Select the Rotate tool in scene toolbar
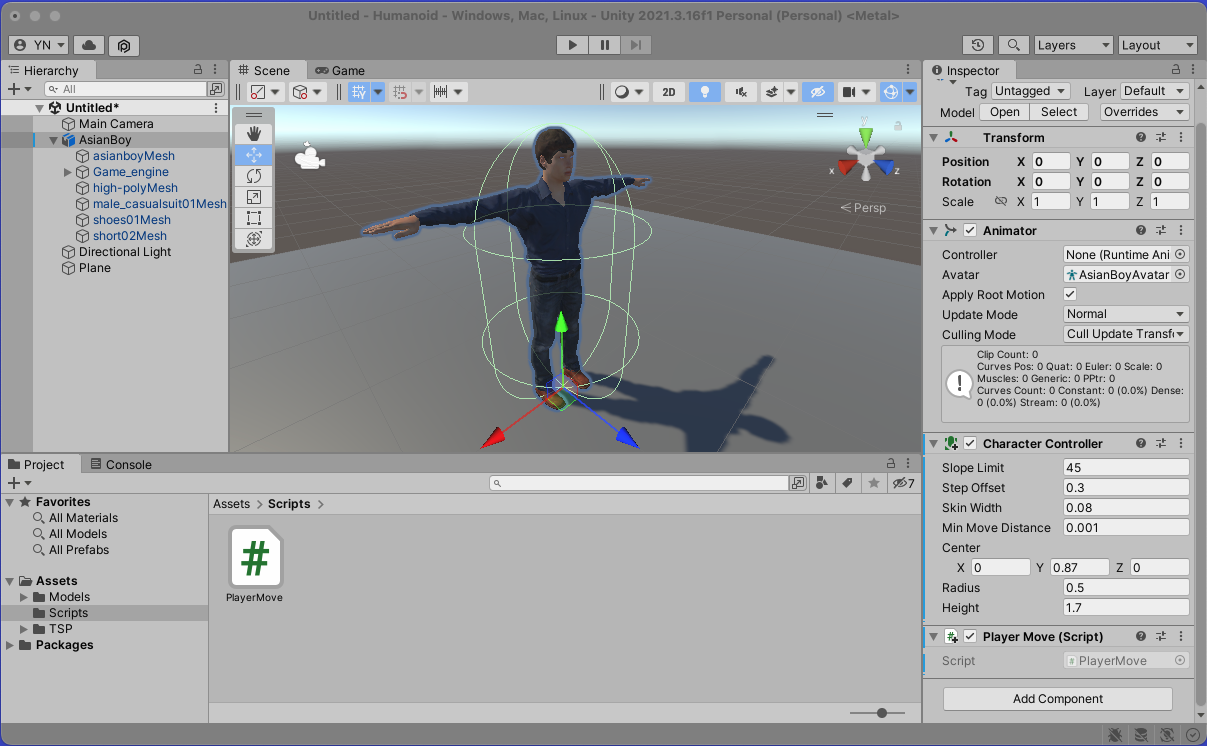Viewport: 1207px width, 746px height. (x=254, y=176)
